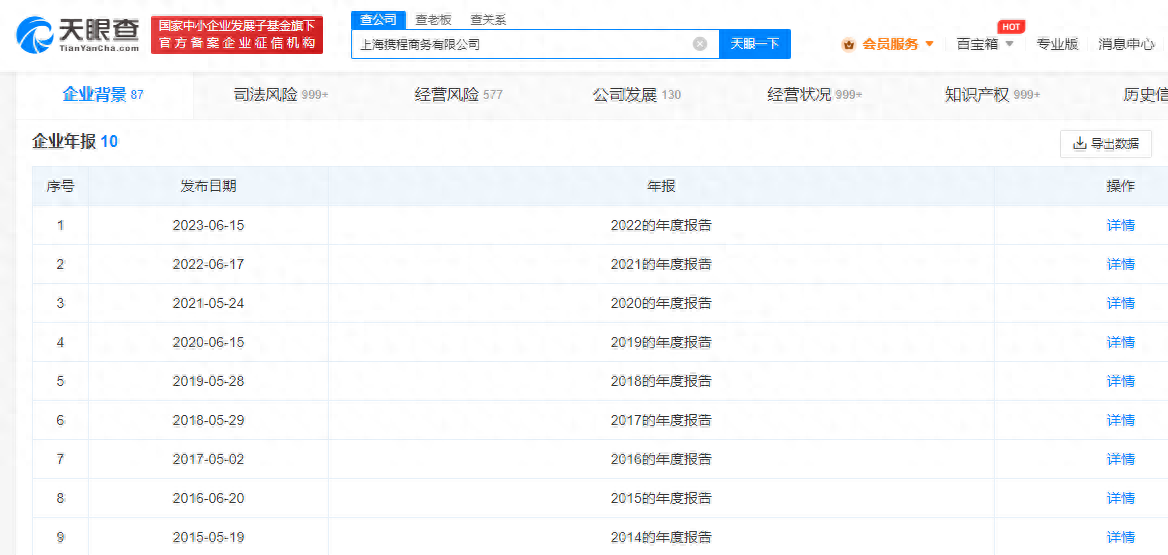
Task: Select the date 2015-05-19
Action: coord(208,537)
